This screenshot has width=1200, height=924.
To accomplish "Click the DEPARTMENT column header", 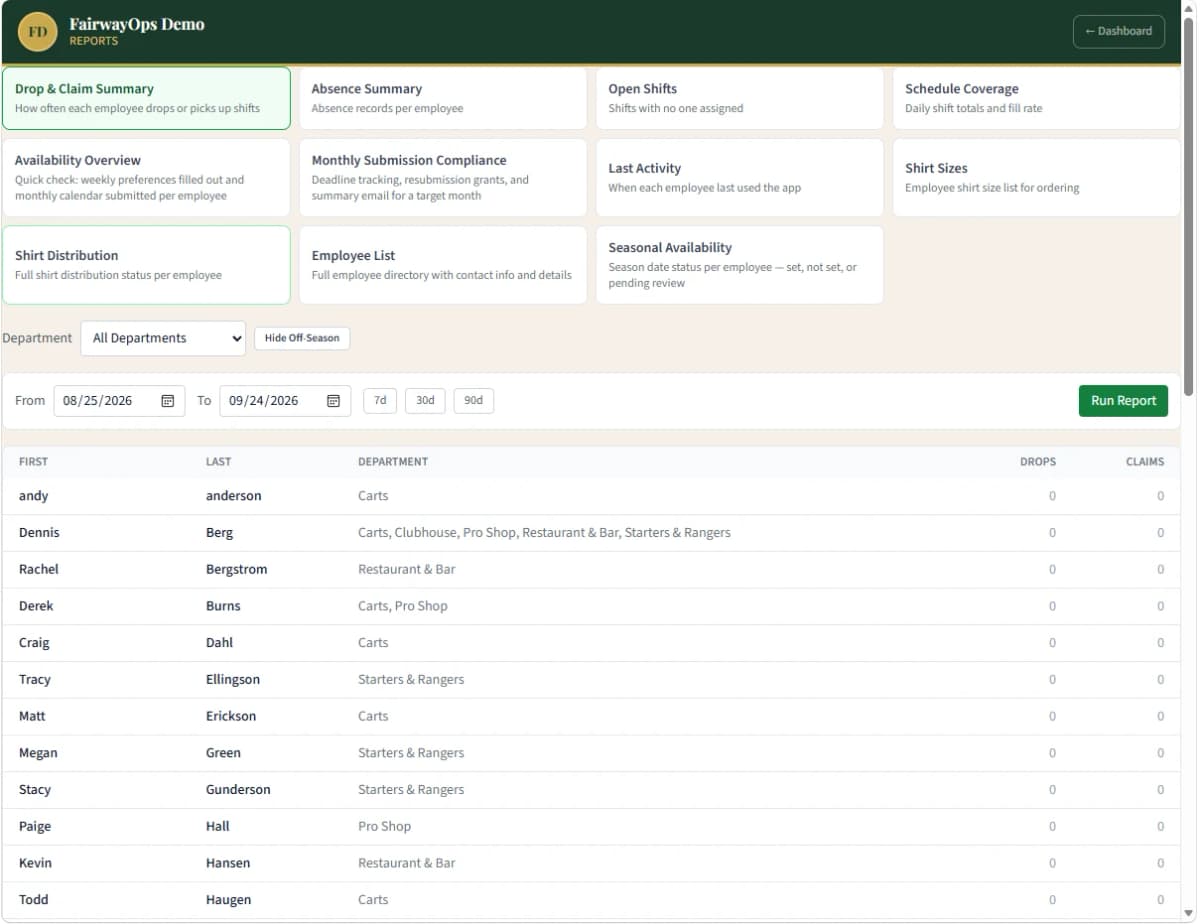I will click(393, 462).
